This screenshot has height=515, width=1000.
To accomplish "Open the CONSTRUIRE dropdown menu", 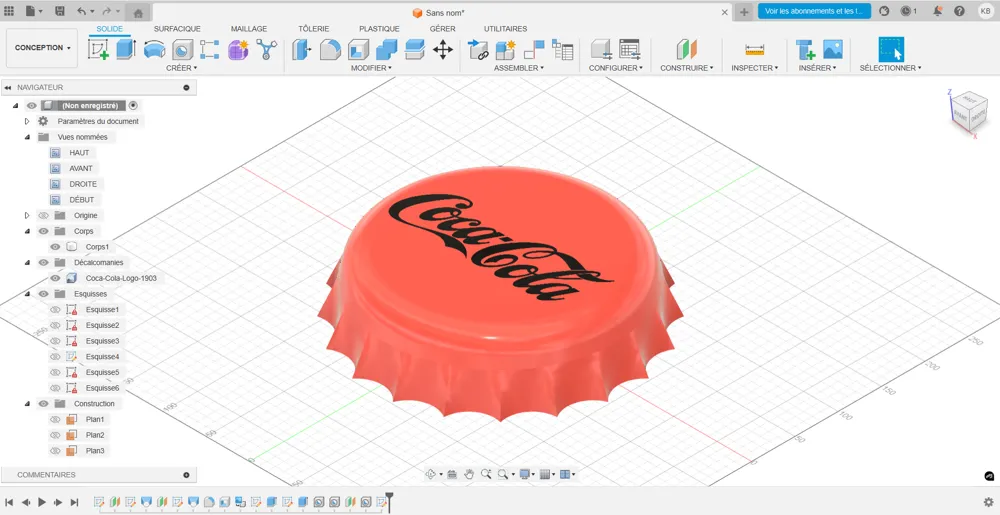I will 687,68.
